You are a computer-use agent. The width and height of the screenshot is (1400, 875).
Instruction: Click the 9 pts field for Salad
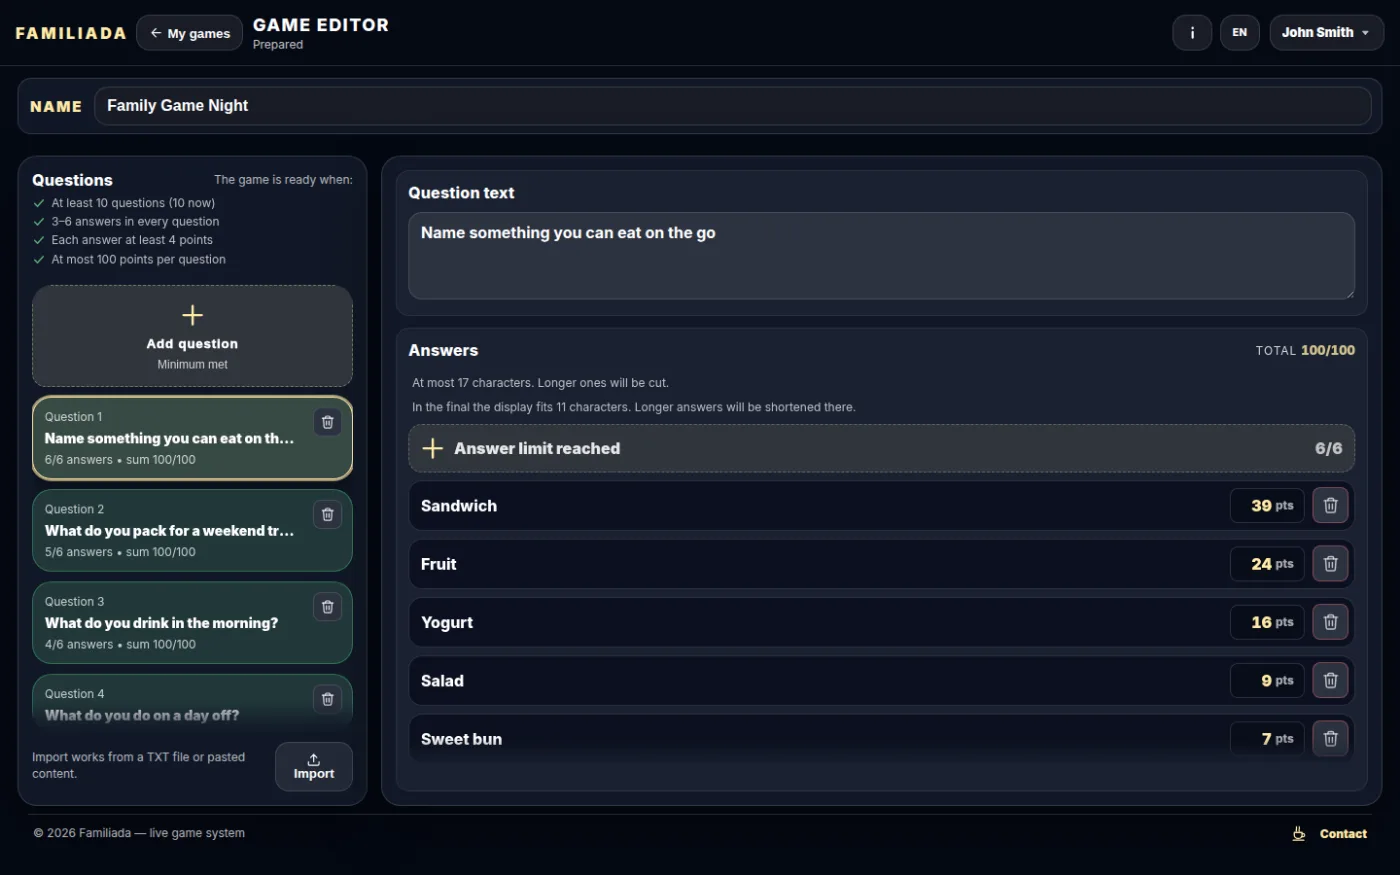point(1267,681)
